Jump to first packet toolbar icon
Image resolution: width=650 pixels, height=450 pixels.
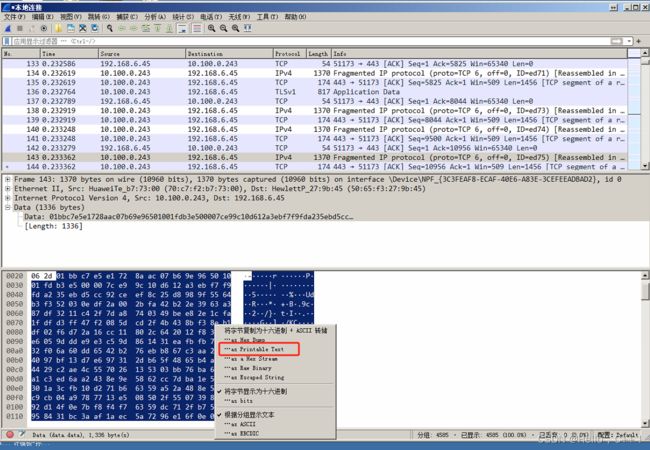[158, 28]
